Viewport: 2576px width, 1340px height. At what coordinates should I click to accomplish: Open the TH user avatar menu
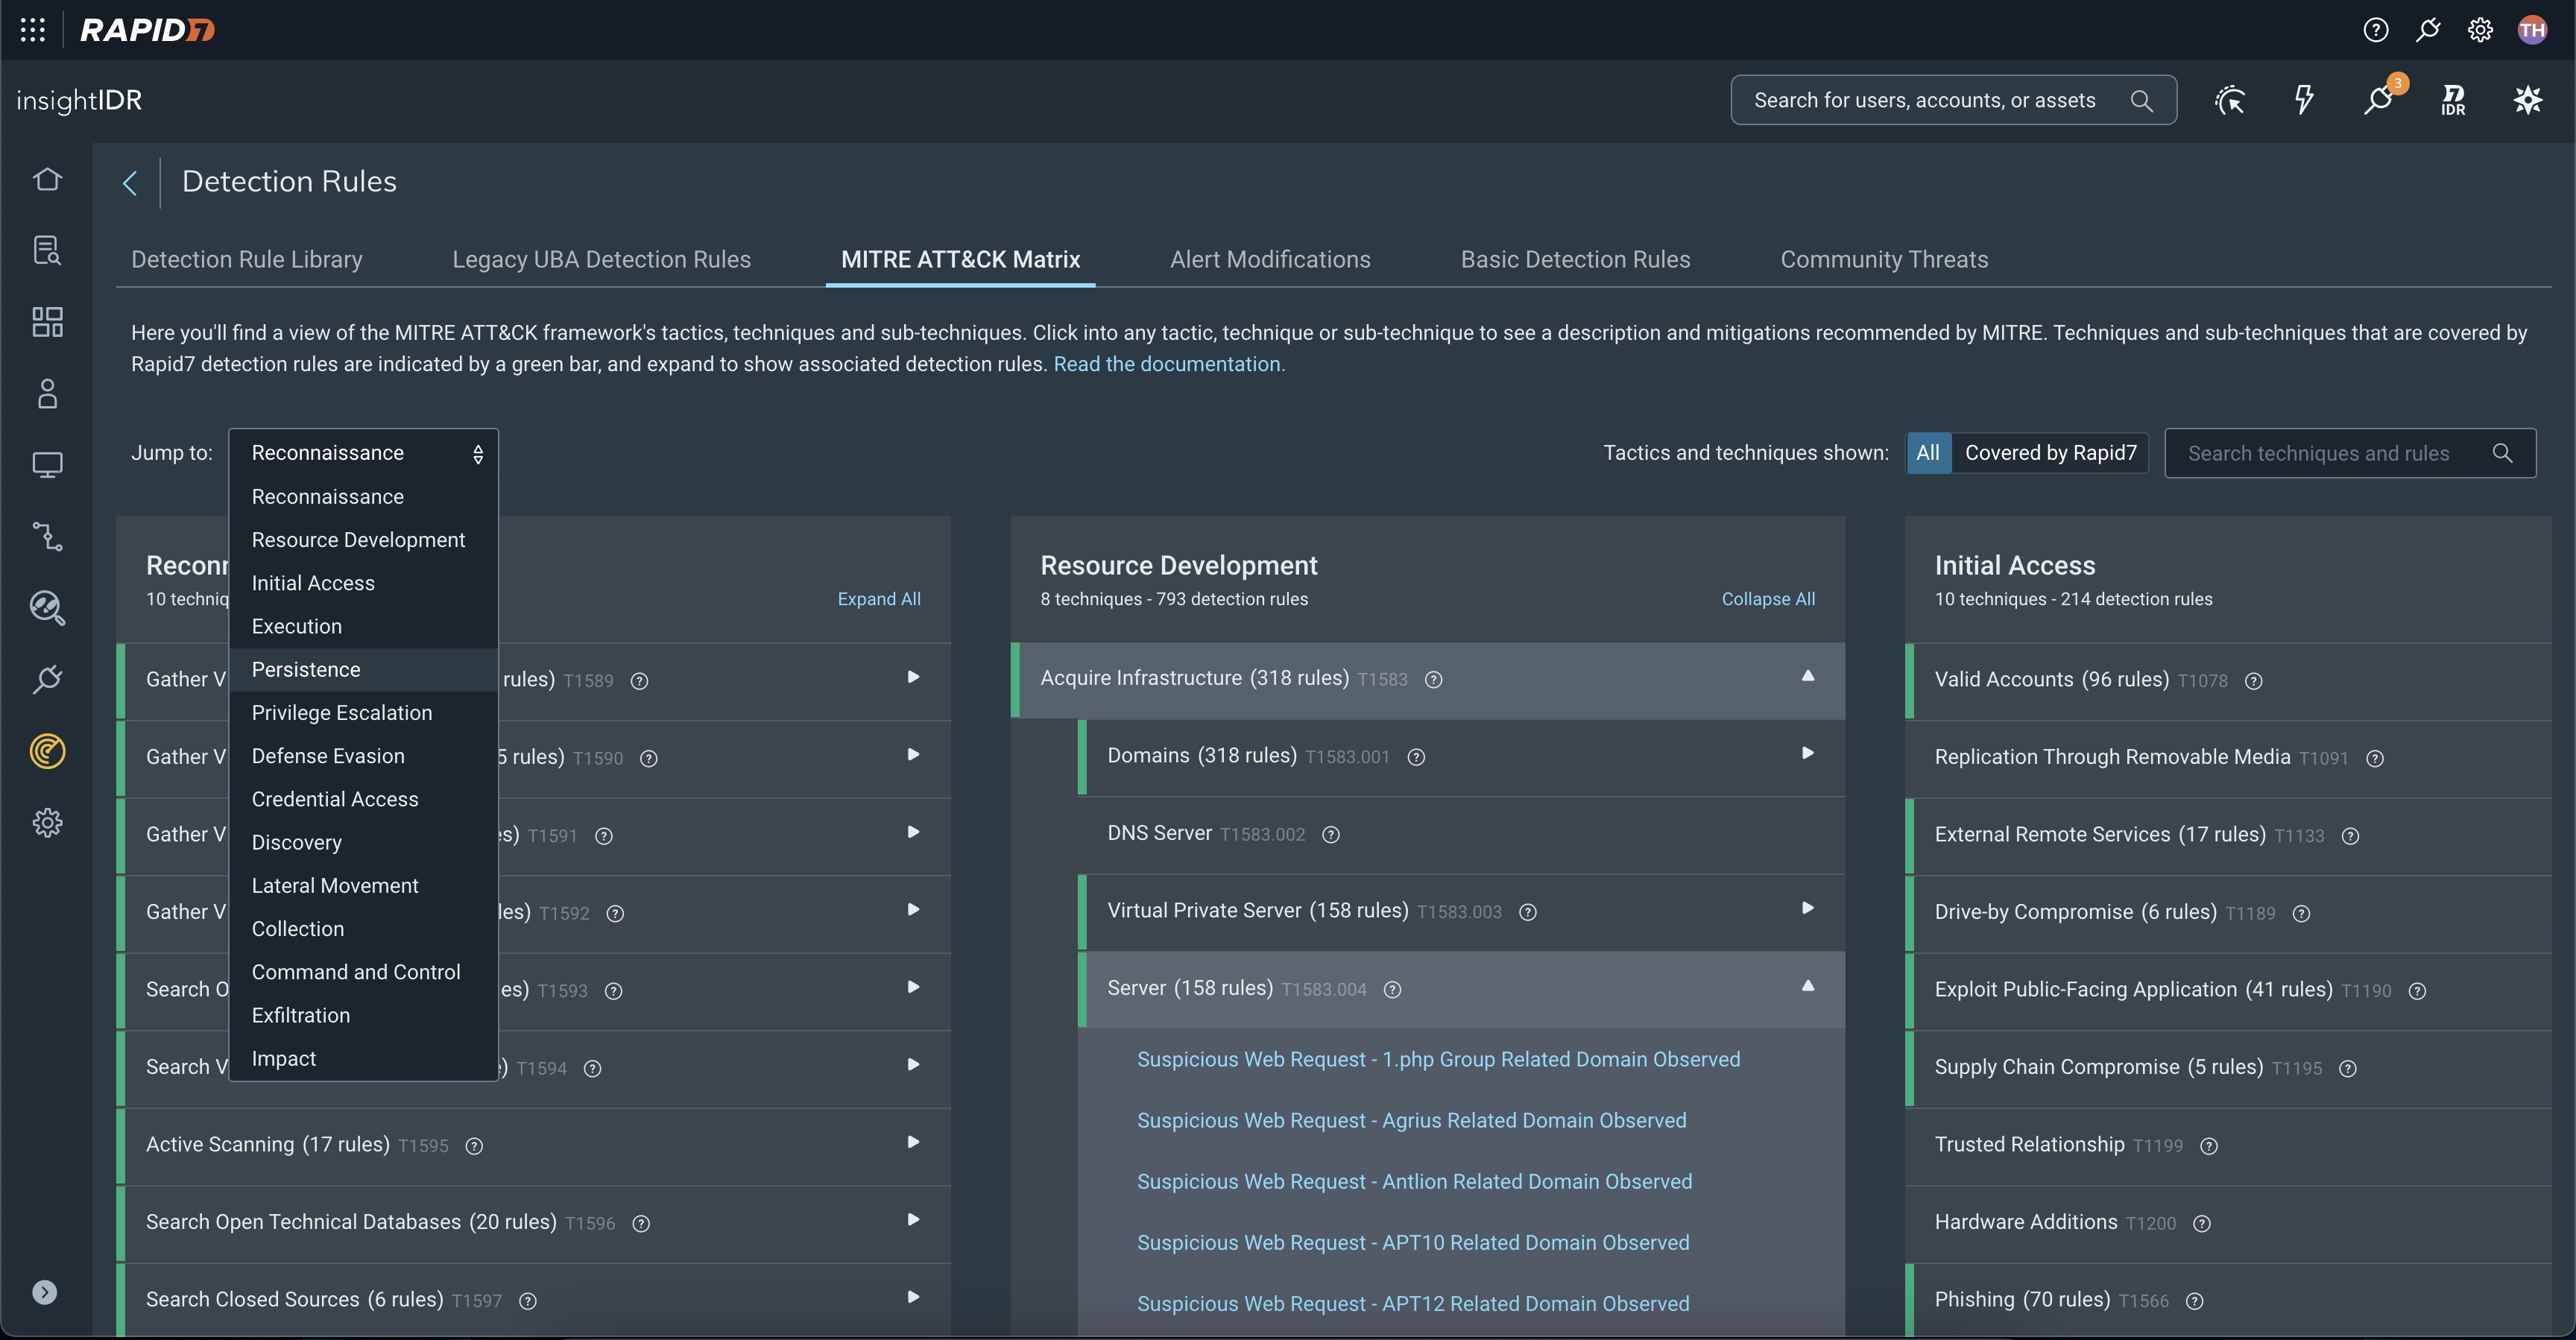(2532, 30)
